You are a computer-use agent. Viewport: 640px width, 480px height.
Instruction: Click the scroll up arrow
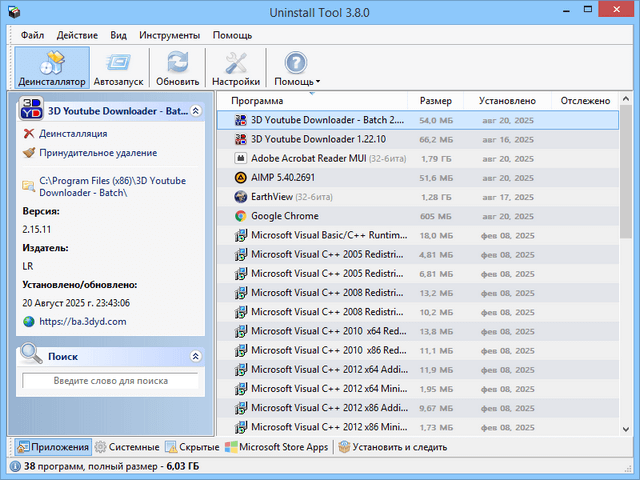point(626,99)
